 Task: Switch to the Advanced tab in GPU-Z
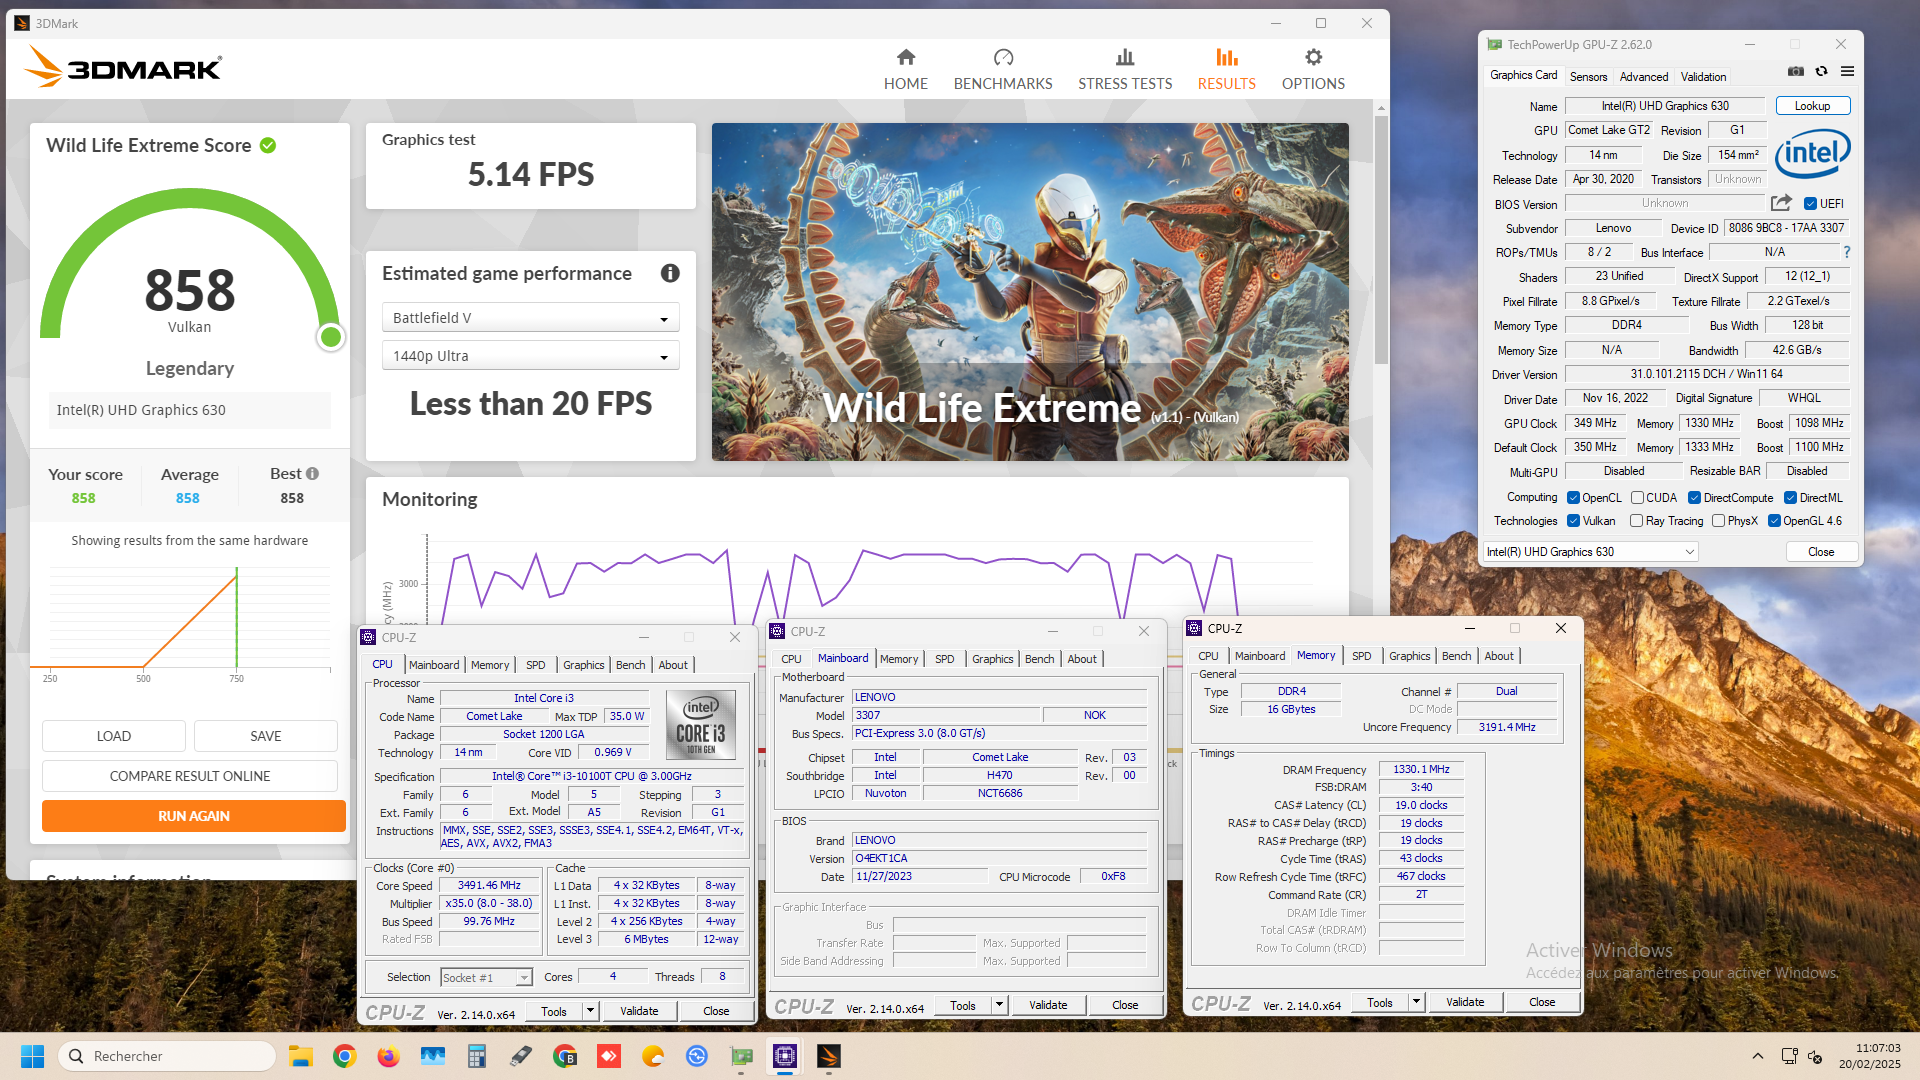1644,76
